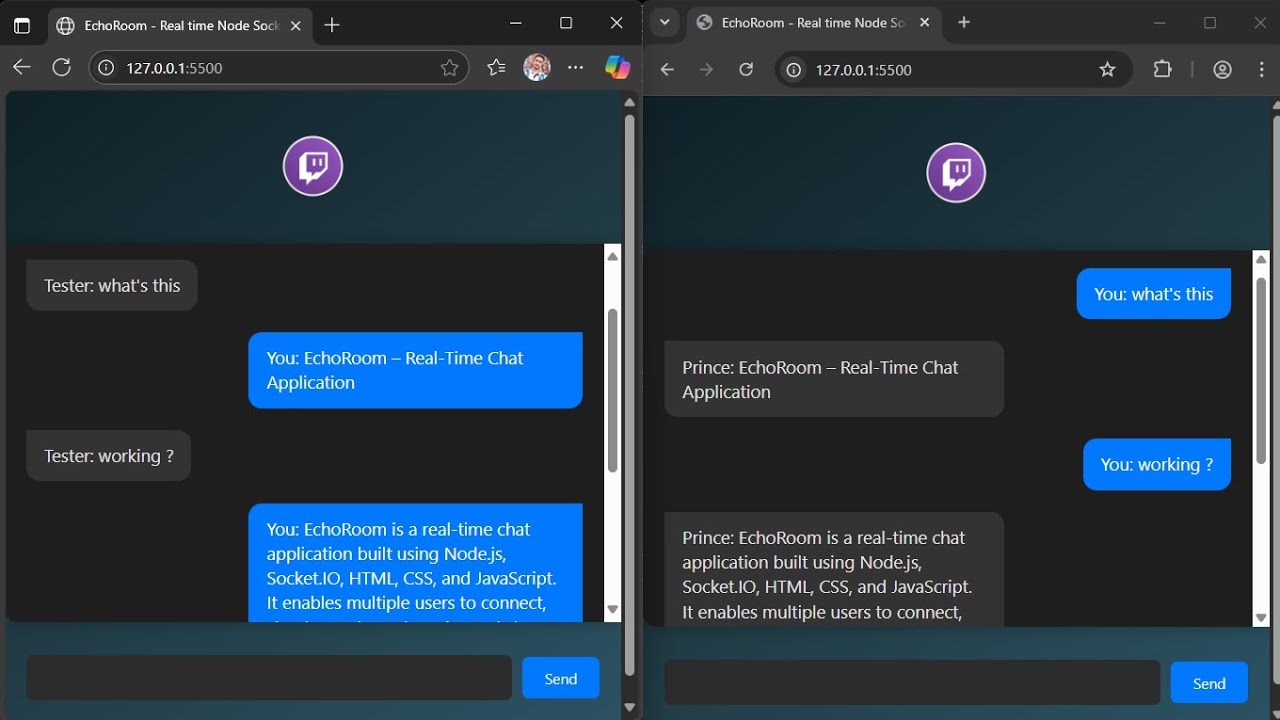Bookmark this page star in Chrome

click(x=1107, y=69)
